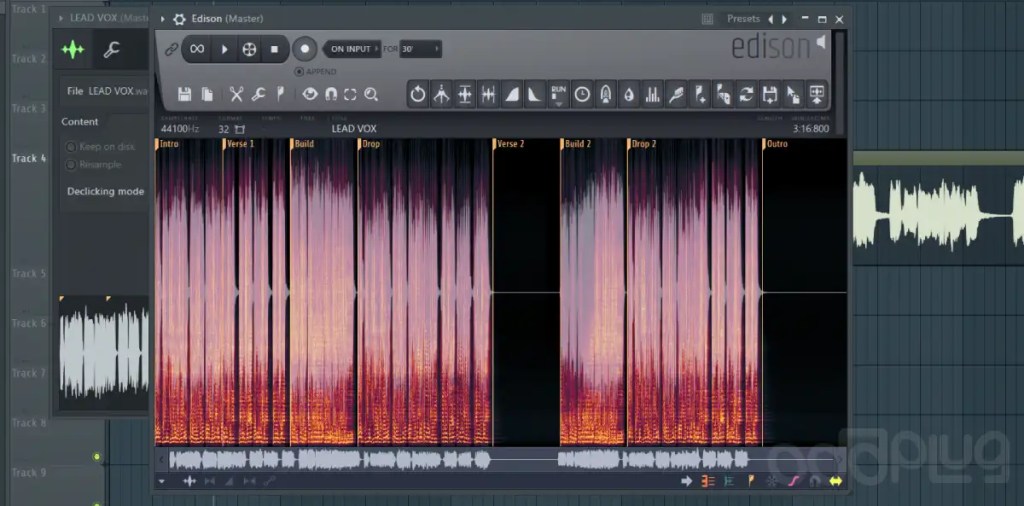Click the compass-shaped tool button
The image size is (1024, 506).
[441, 95]
